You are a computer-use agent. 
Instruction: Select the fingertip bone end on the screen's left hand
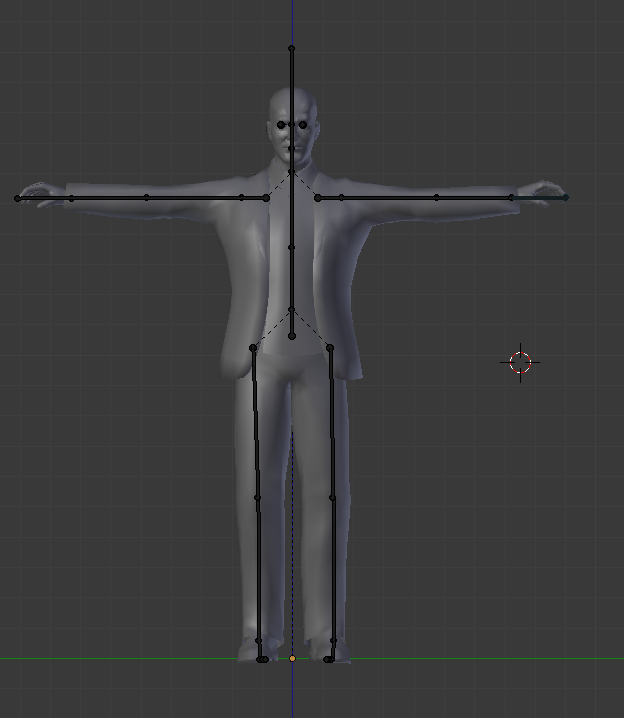pyautogui.click(x=17, y=198)
